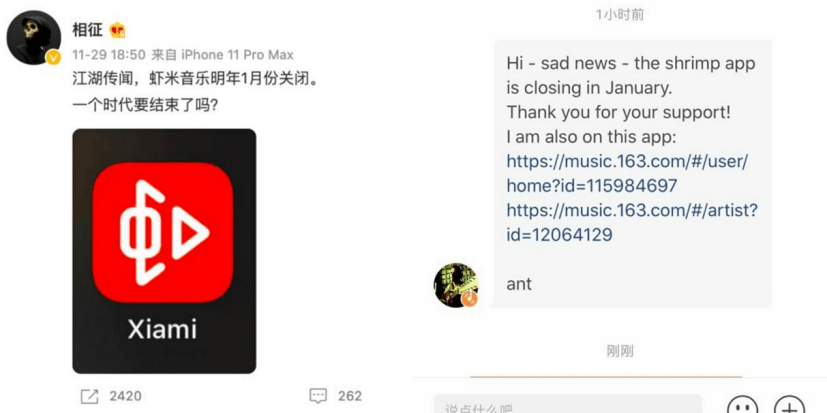Open 相征's skull profile avatar
The image size is (827, 413).
[x=34, y=37]
